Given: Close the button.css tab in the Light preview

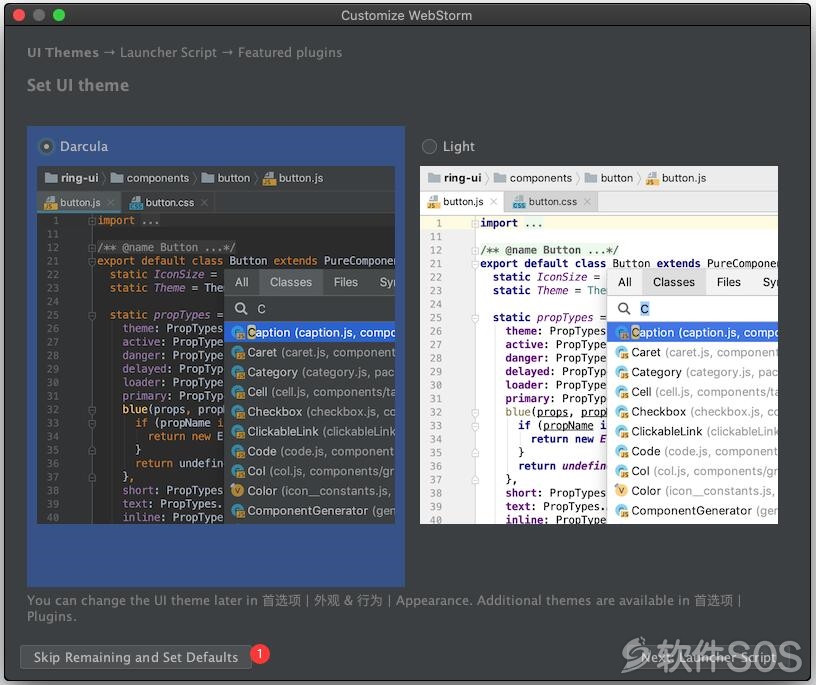Looking at the screenshot, I should click(587, 202).
